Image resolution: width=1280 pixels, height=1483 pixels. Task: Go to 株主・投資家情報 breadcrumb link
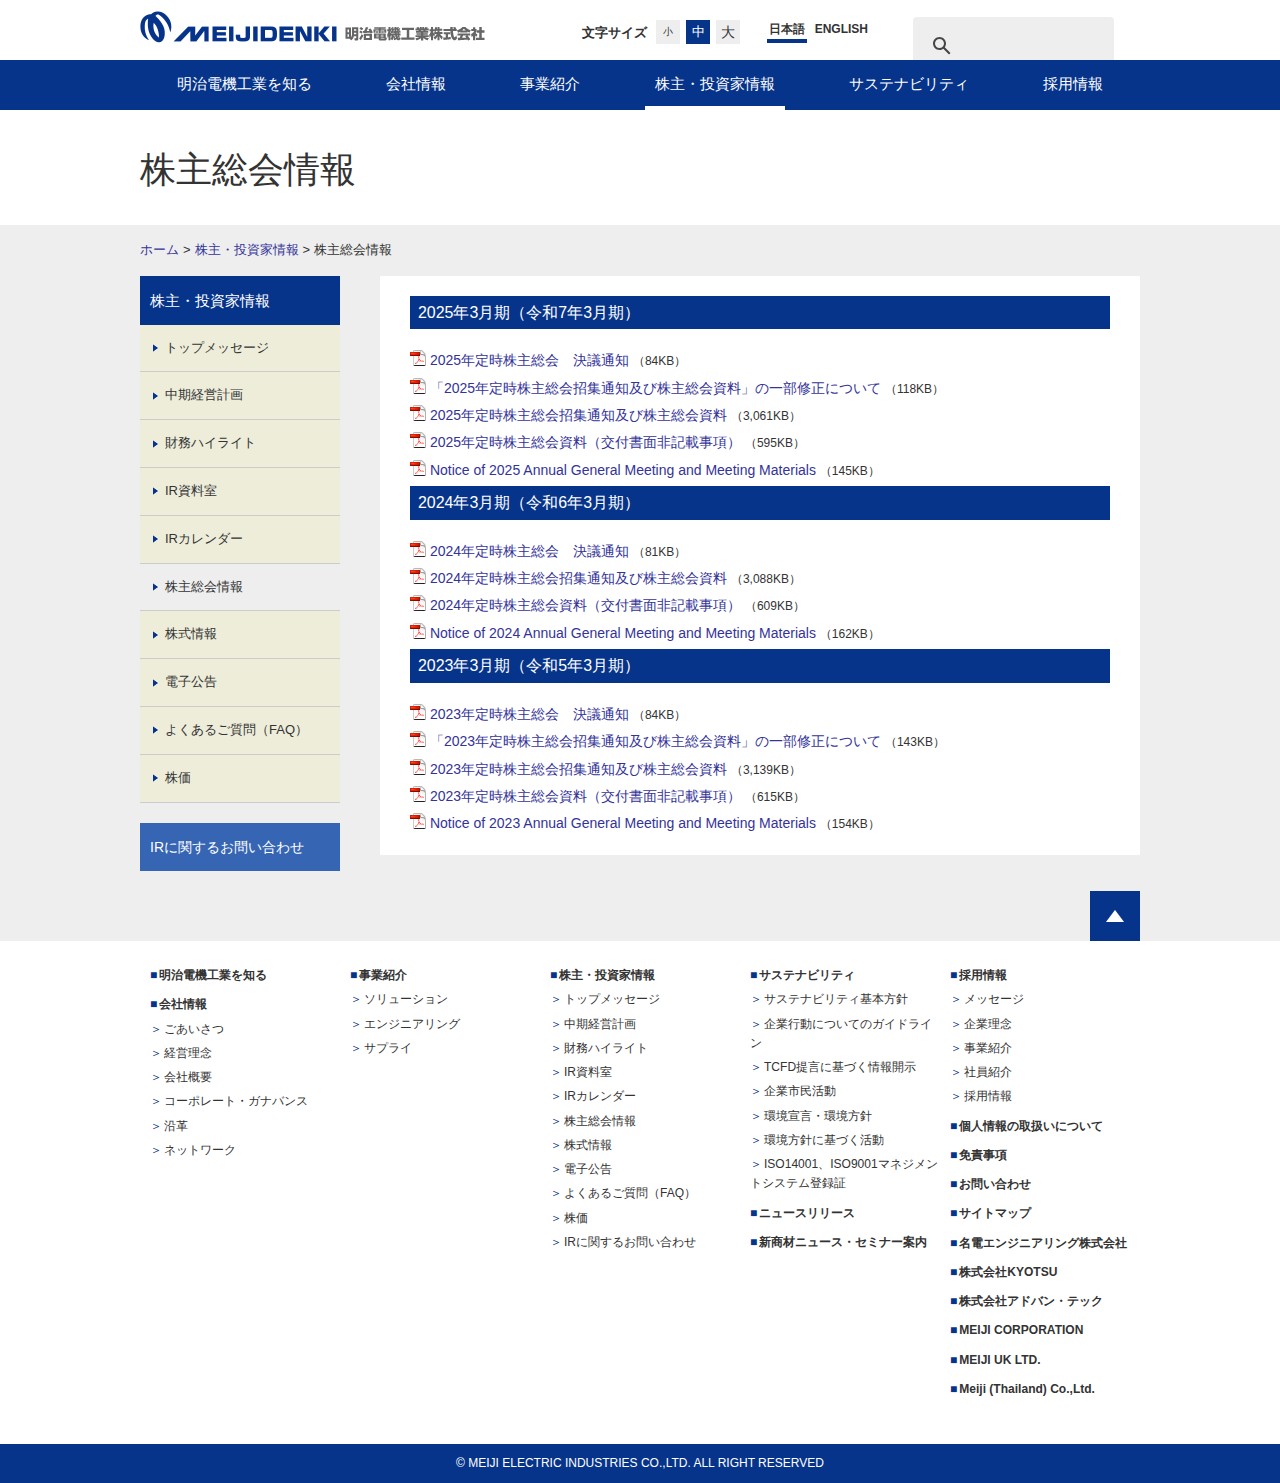point(247,250)
